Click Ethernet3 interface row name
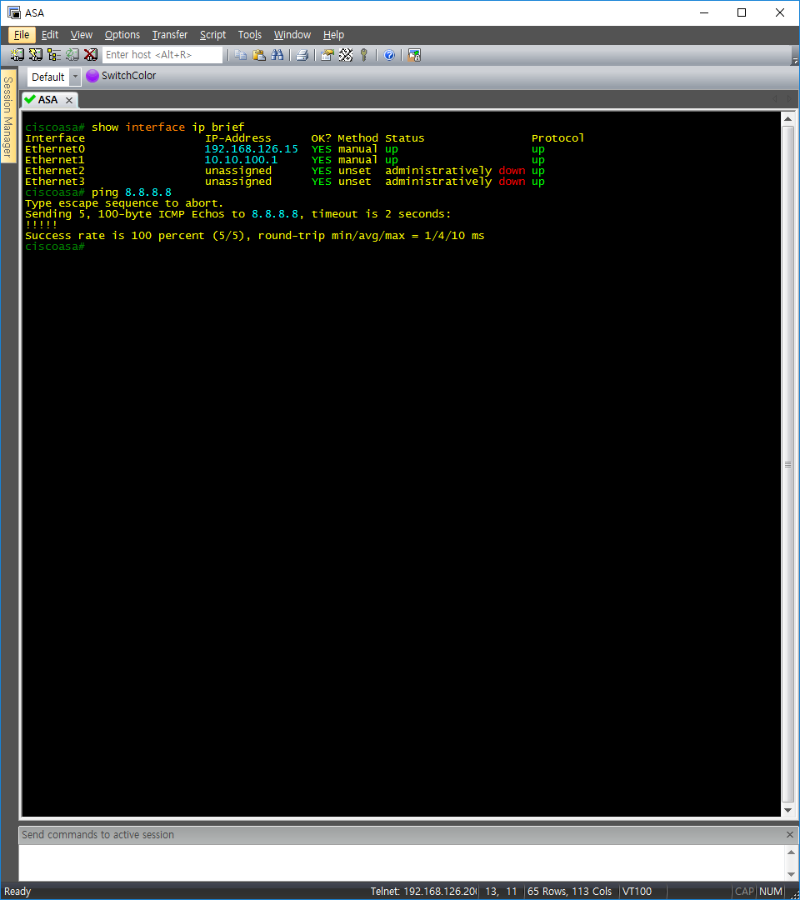 click(x=55, y=182)
